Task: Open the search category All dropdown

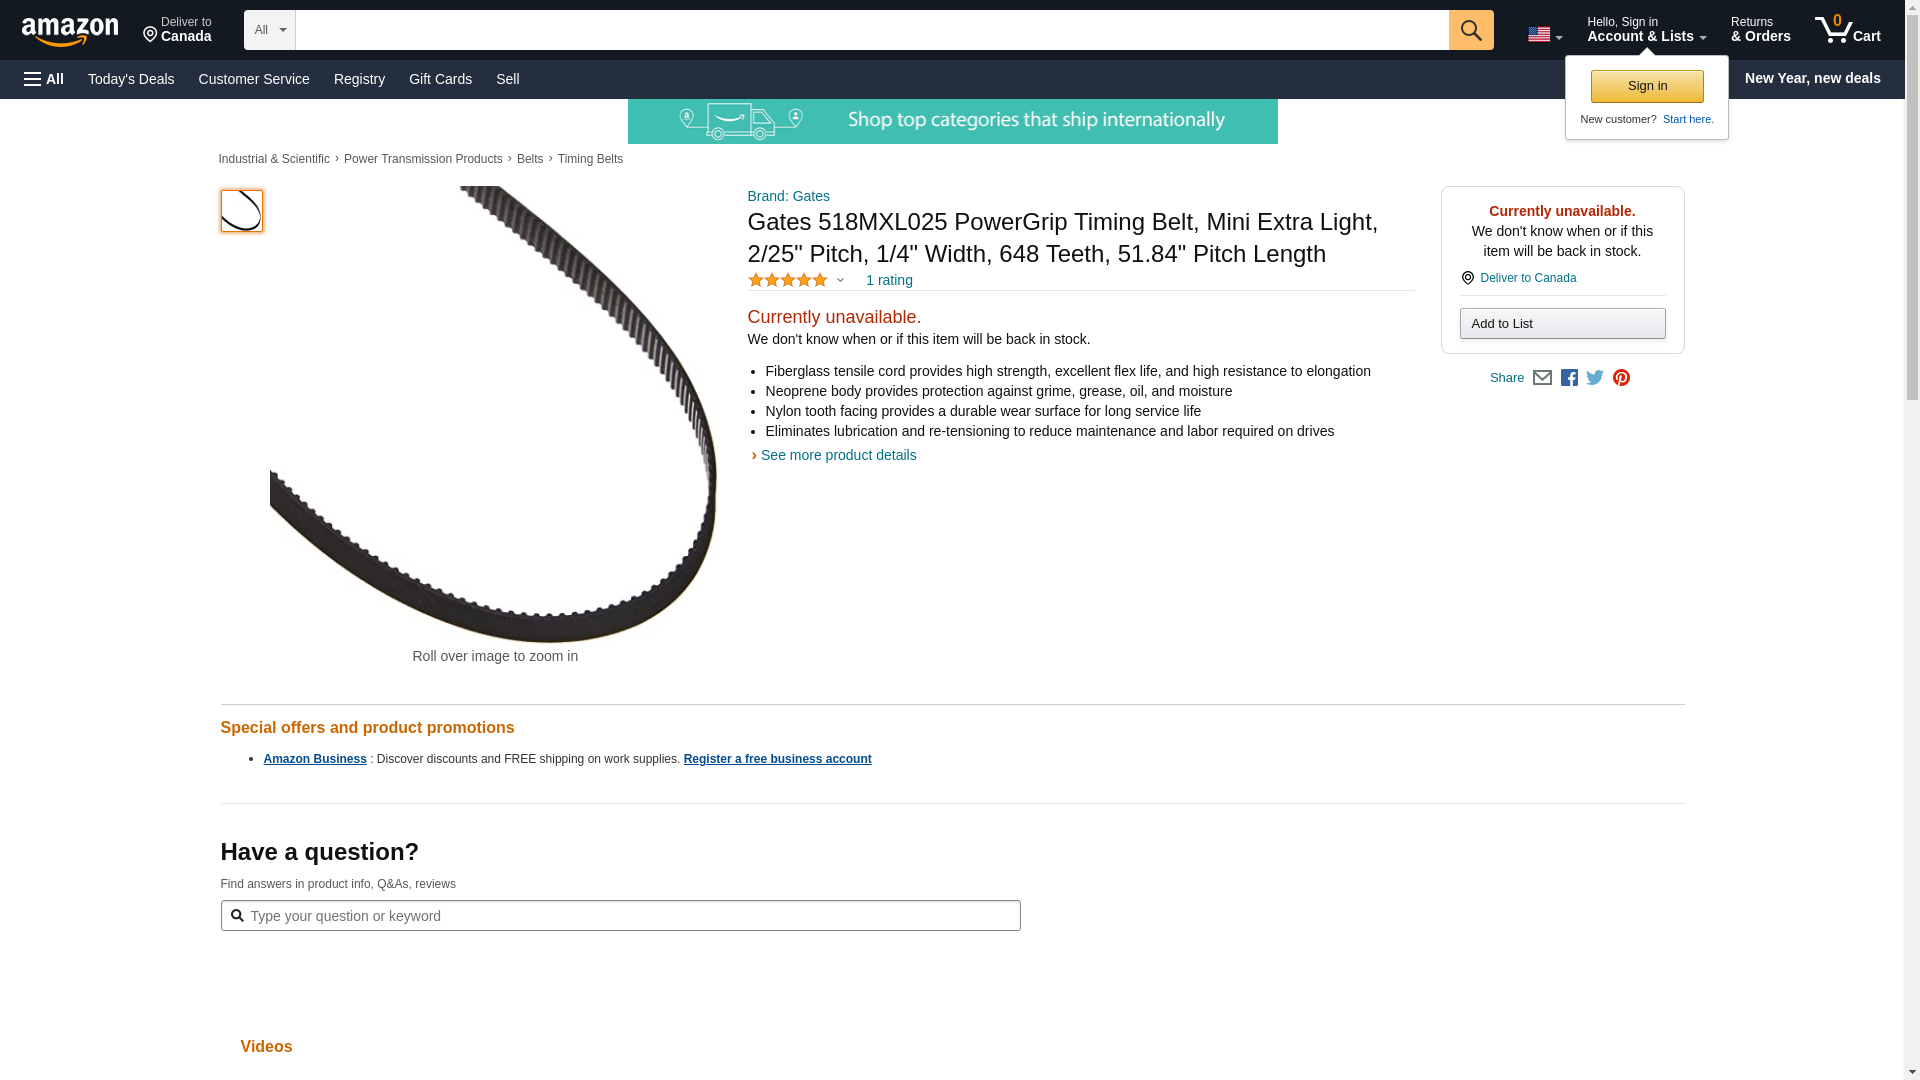Action: (x=269, y=30)
